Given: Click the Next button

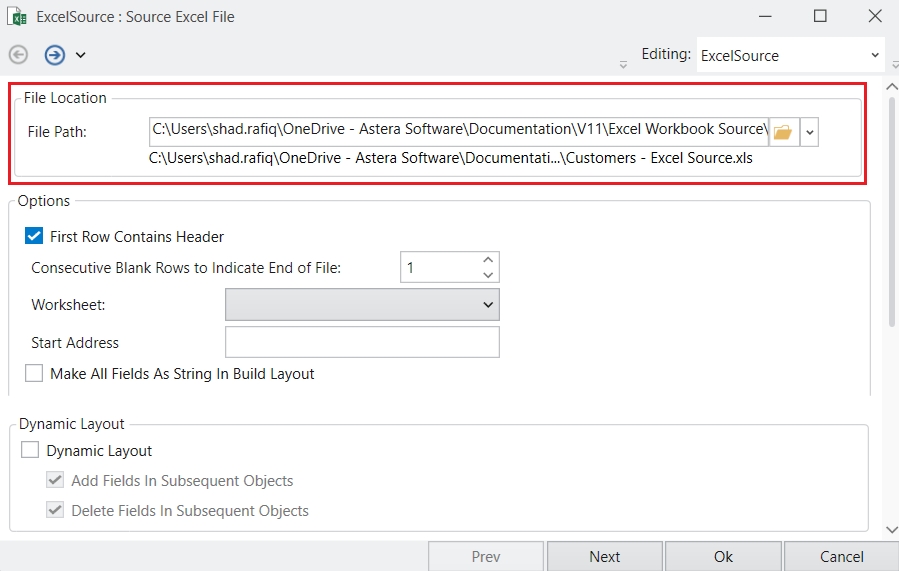Looking at the screenshot, I should pos(605,556).
